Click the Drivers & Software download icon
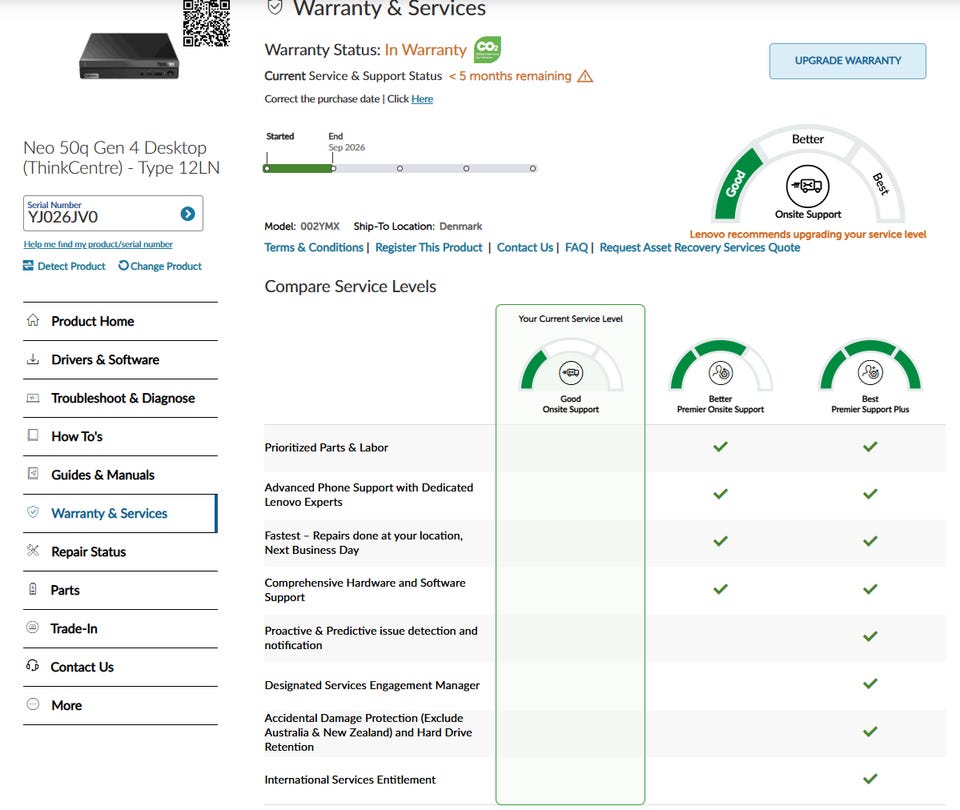Screen dimensions: 960x810 click(x=33, y=359)
